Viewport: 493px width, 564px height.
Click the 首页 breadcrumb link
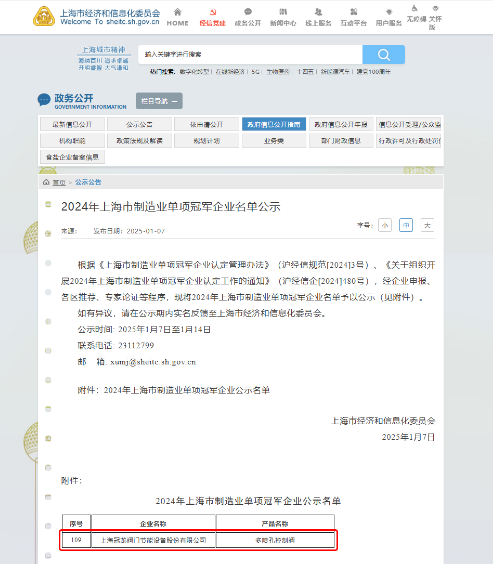point(59,182)
